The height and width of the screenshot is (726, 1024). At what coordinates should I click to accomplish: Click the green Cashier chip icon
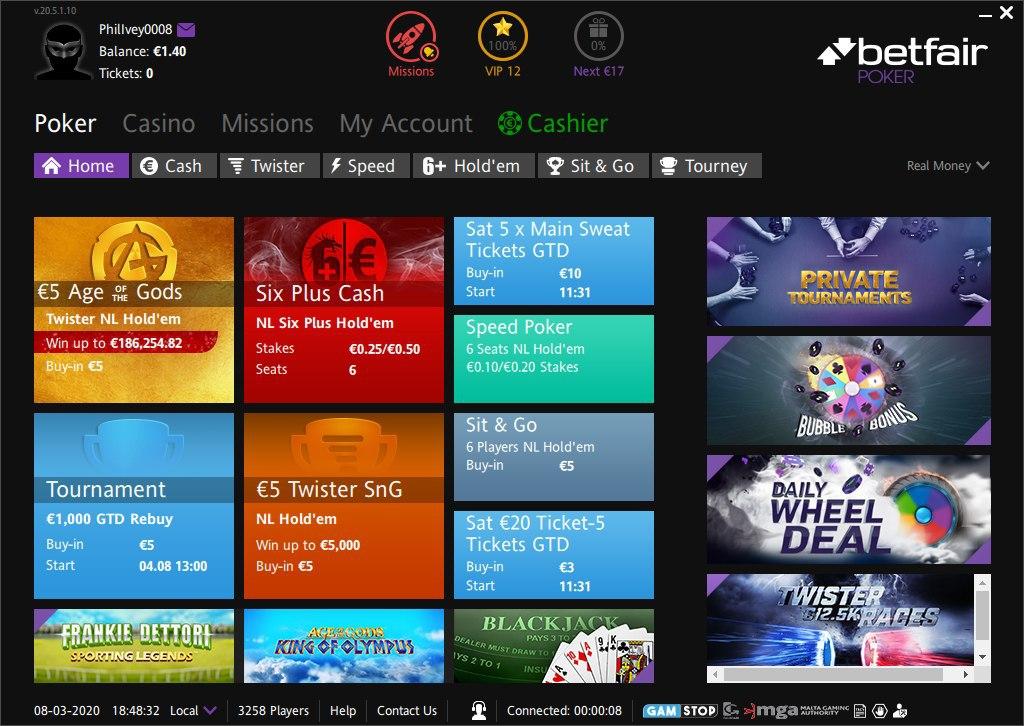pyautogui.click(x=510, y=123)
